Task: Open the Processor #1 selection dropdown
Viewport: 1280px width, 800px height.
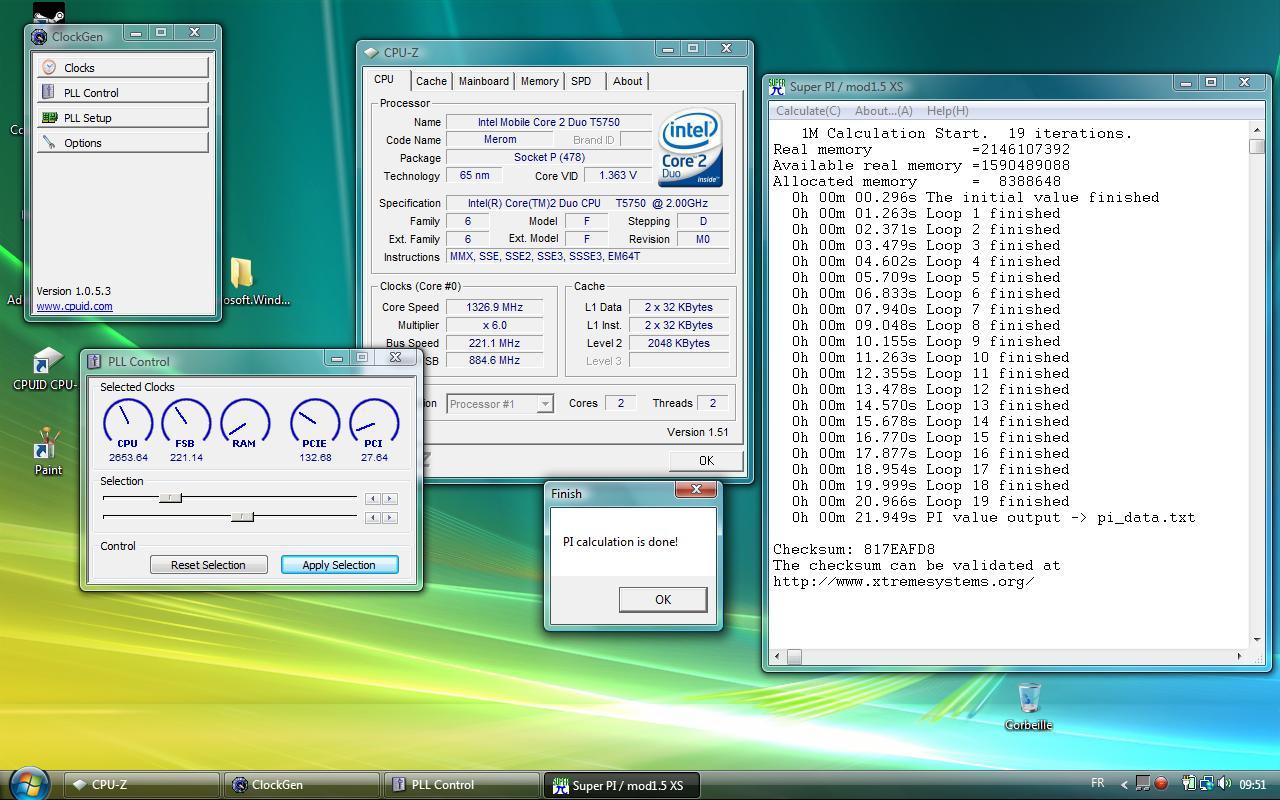Action: 500,404
